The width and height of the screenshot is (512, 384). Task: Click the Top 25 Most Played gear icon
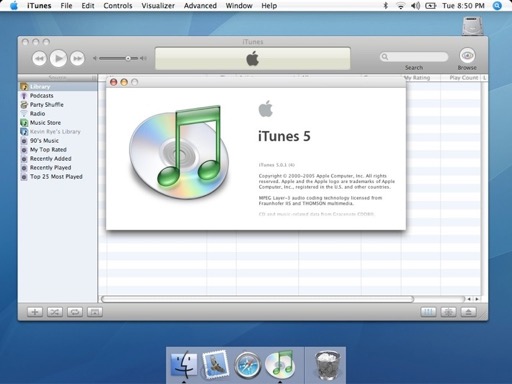point(24,177)
